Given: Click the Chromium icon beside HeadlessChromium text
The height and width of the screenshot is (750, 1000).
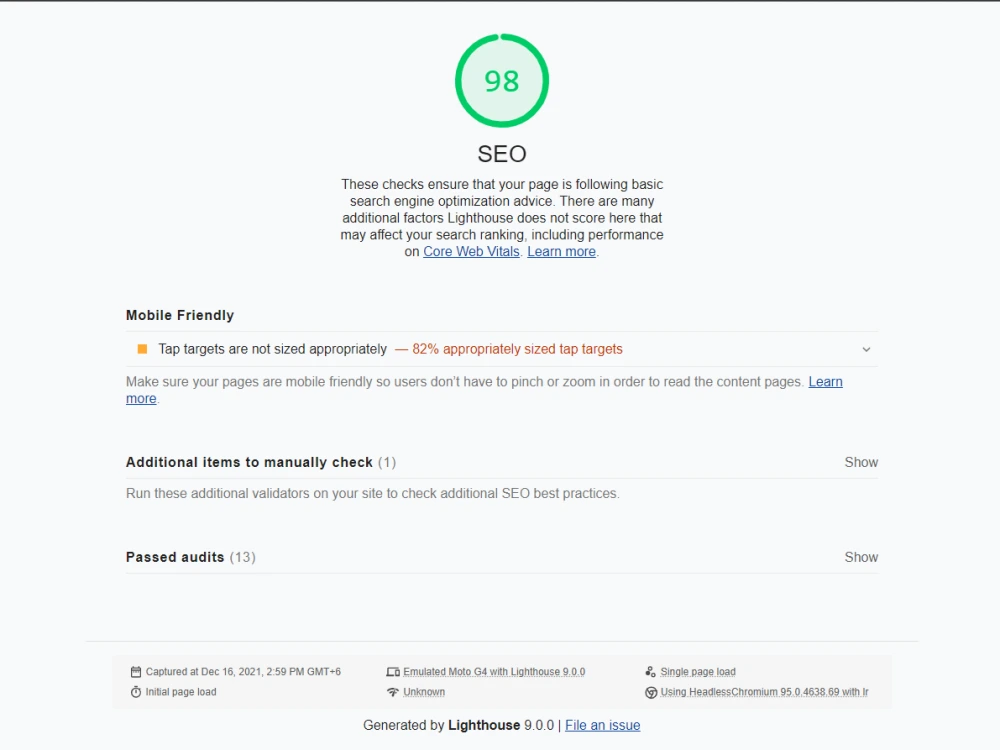Looking at the screenshot, I should tap(651, 693).
